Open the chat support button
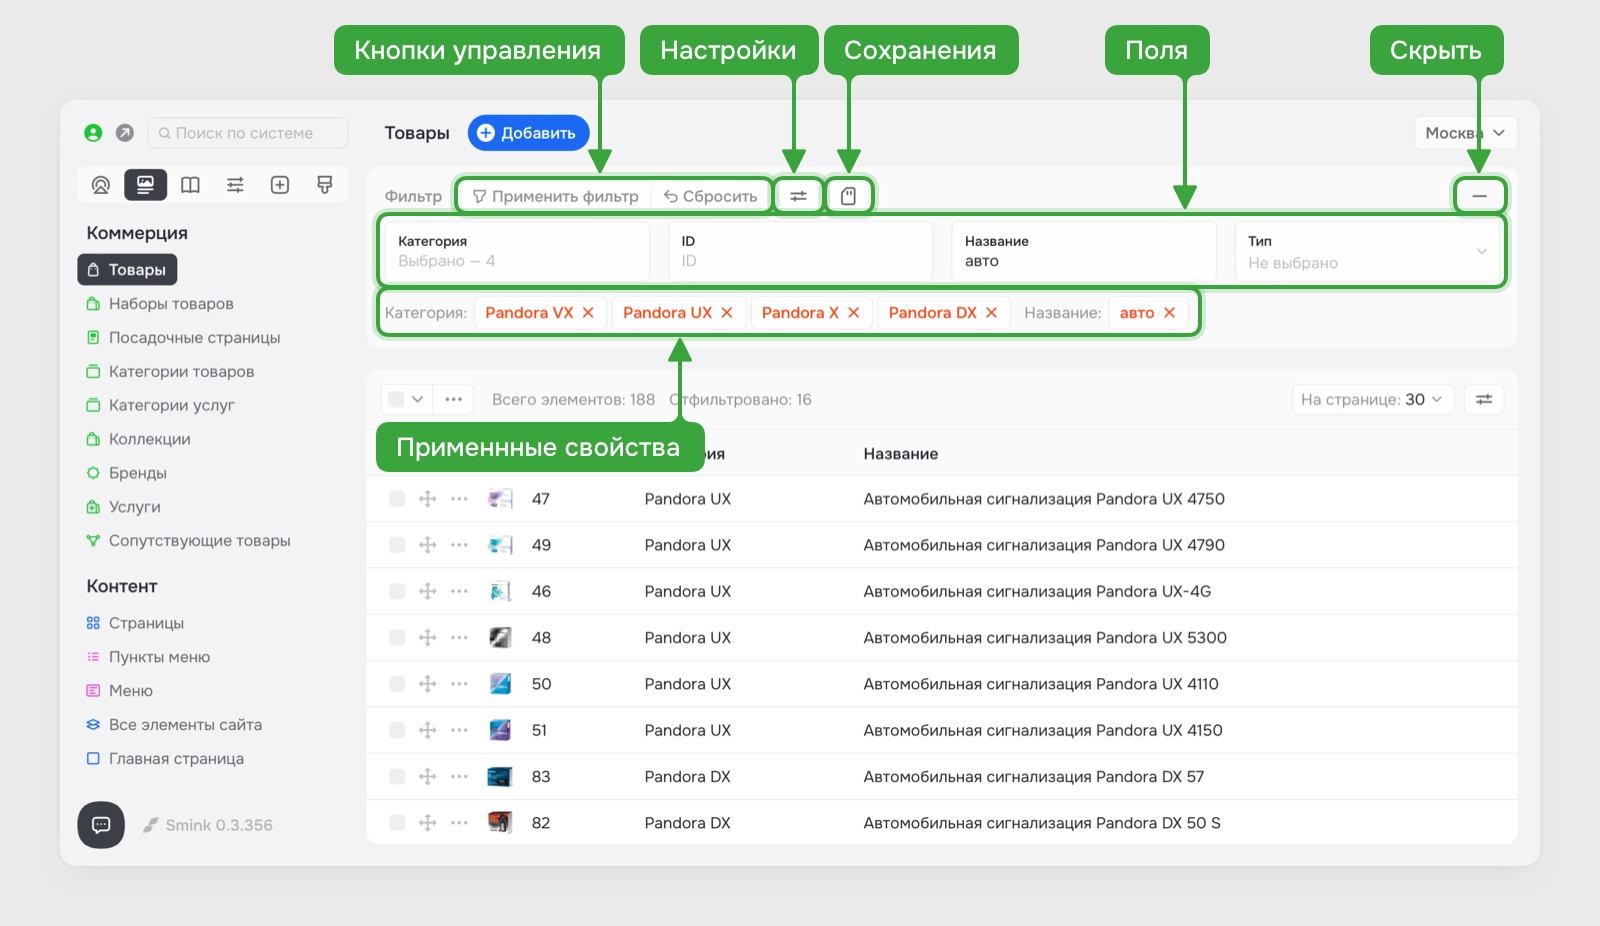 101,825
